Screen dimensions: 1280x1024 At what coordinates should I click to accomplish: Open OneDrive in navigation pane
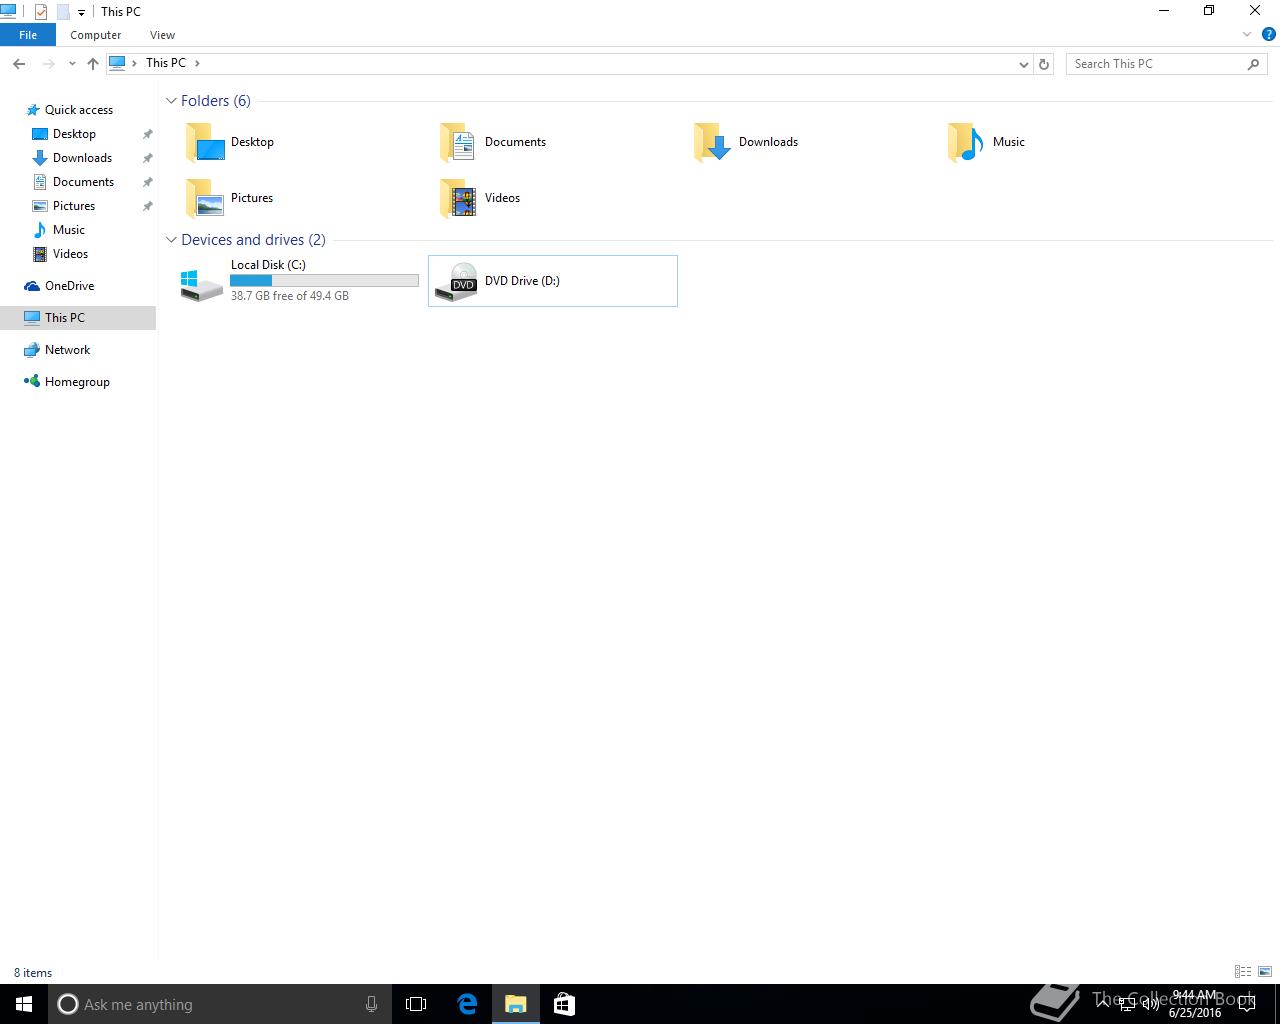(69, 286)
